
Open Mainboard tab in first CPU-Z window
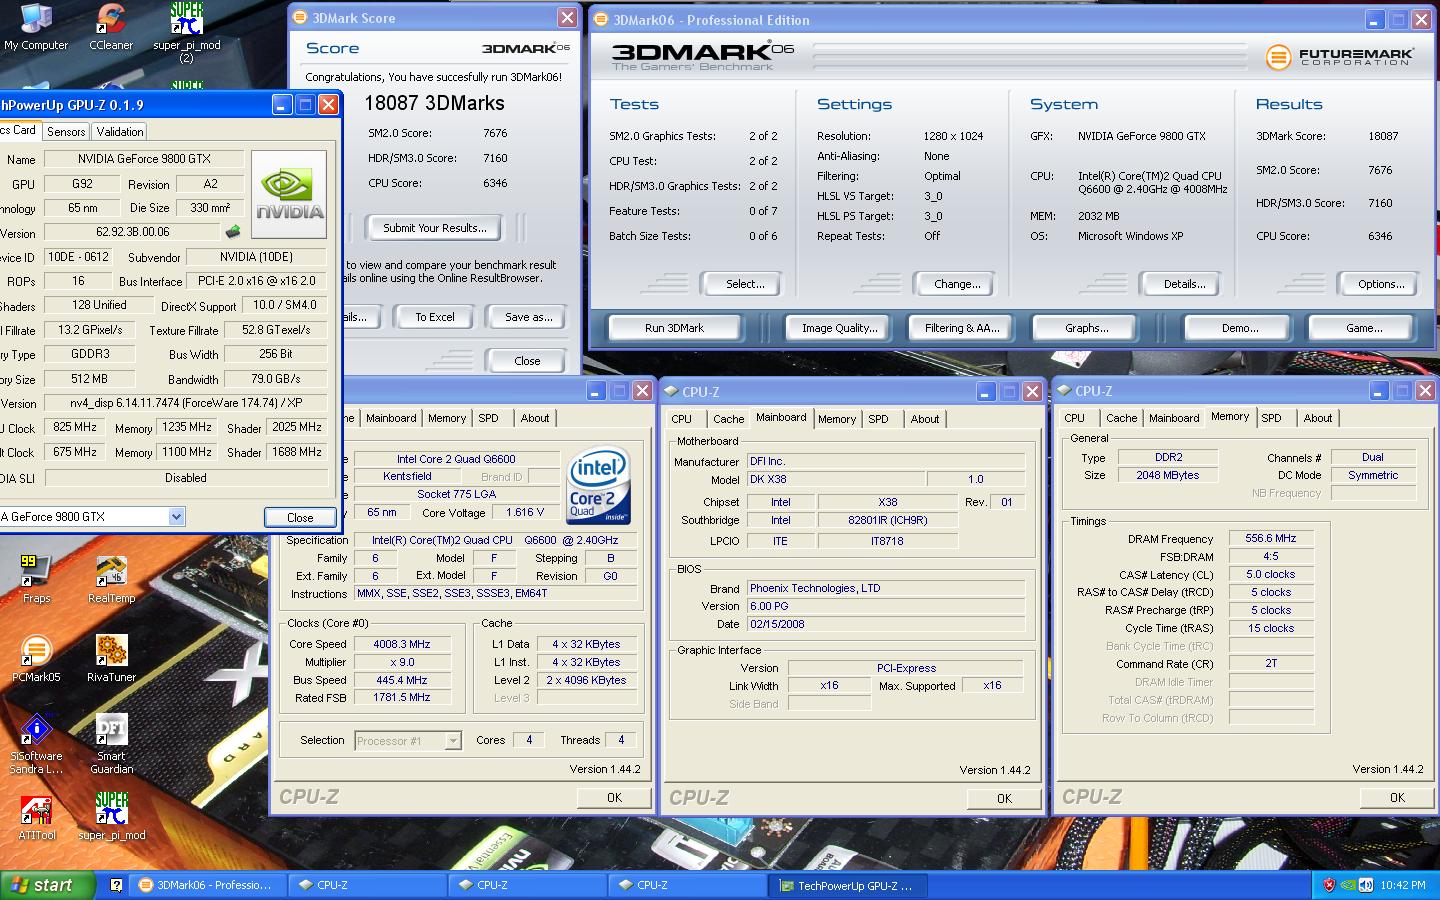pyautogui.click(x=391, y=419)
